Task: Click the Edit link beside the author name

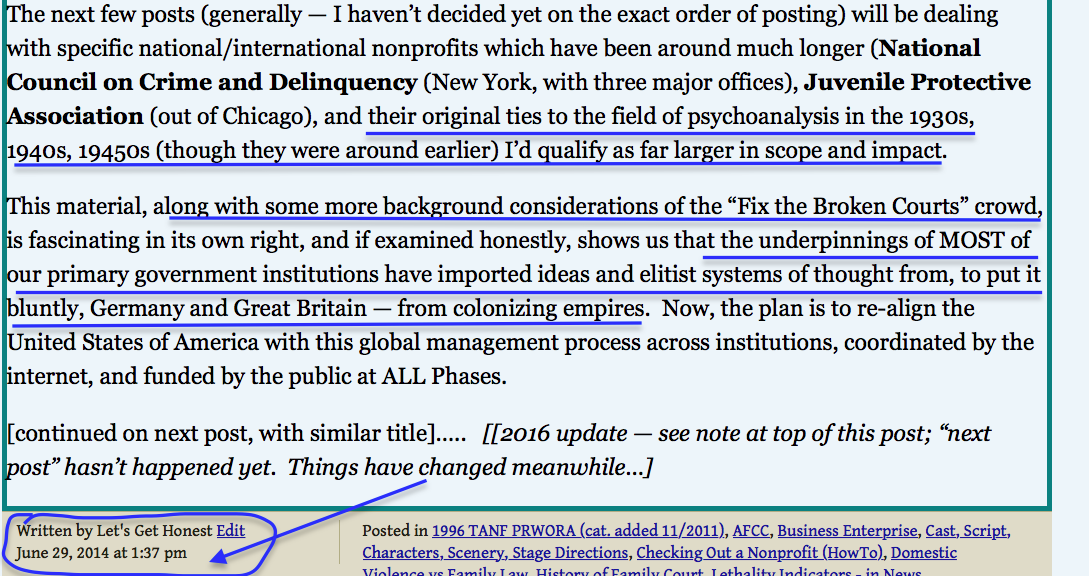Action: pos(230,531)
